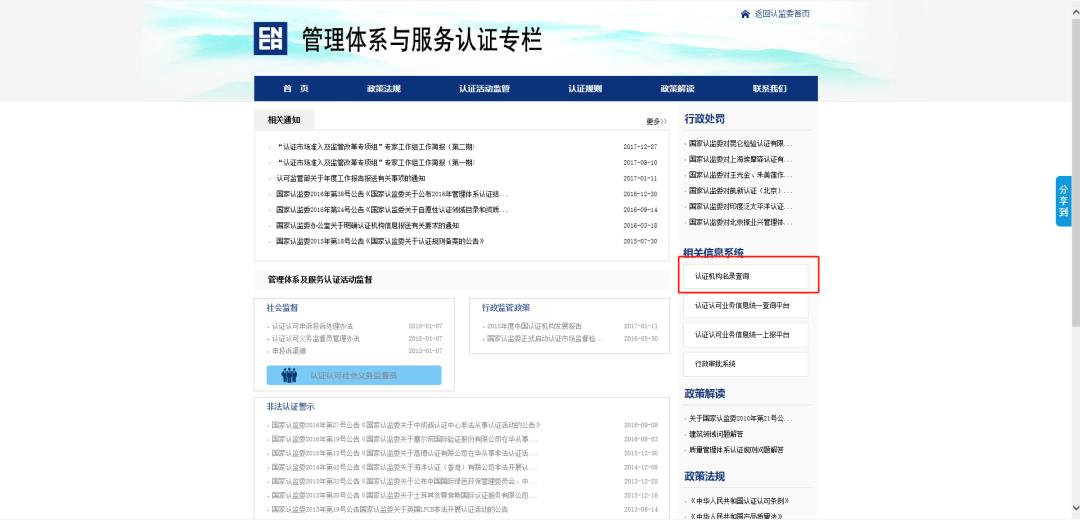Open 认证认可义务监督员管理办法

pos(315,339)
